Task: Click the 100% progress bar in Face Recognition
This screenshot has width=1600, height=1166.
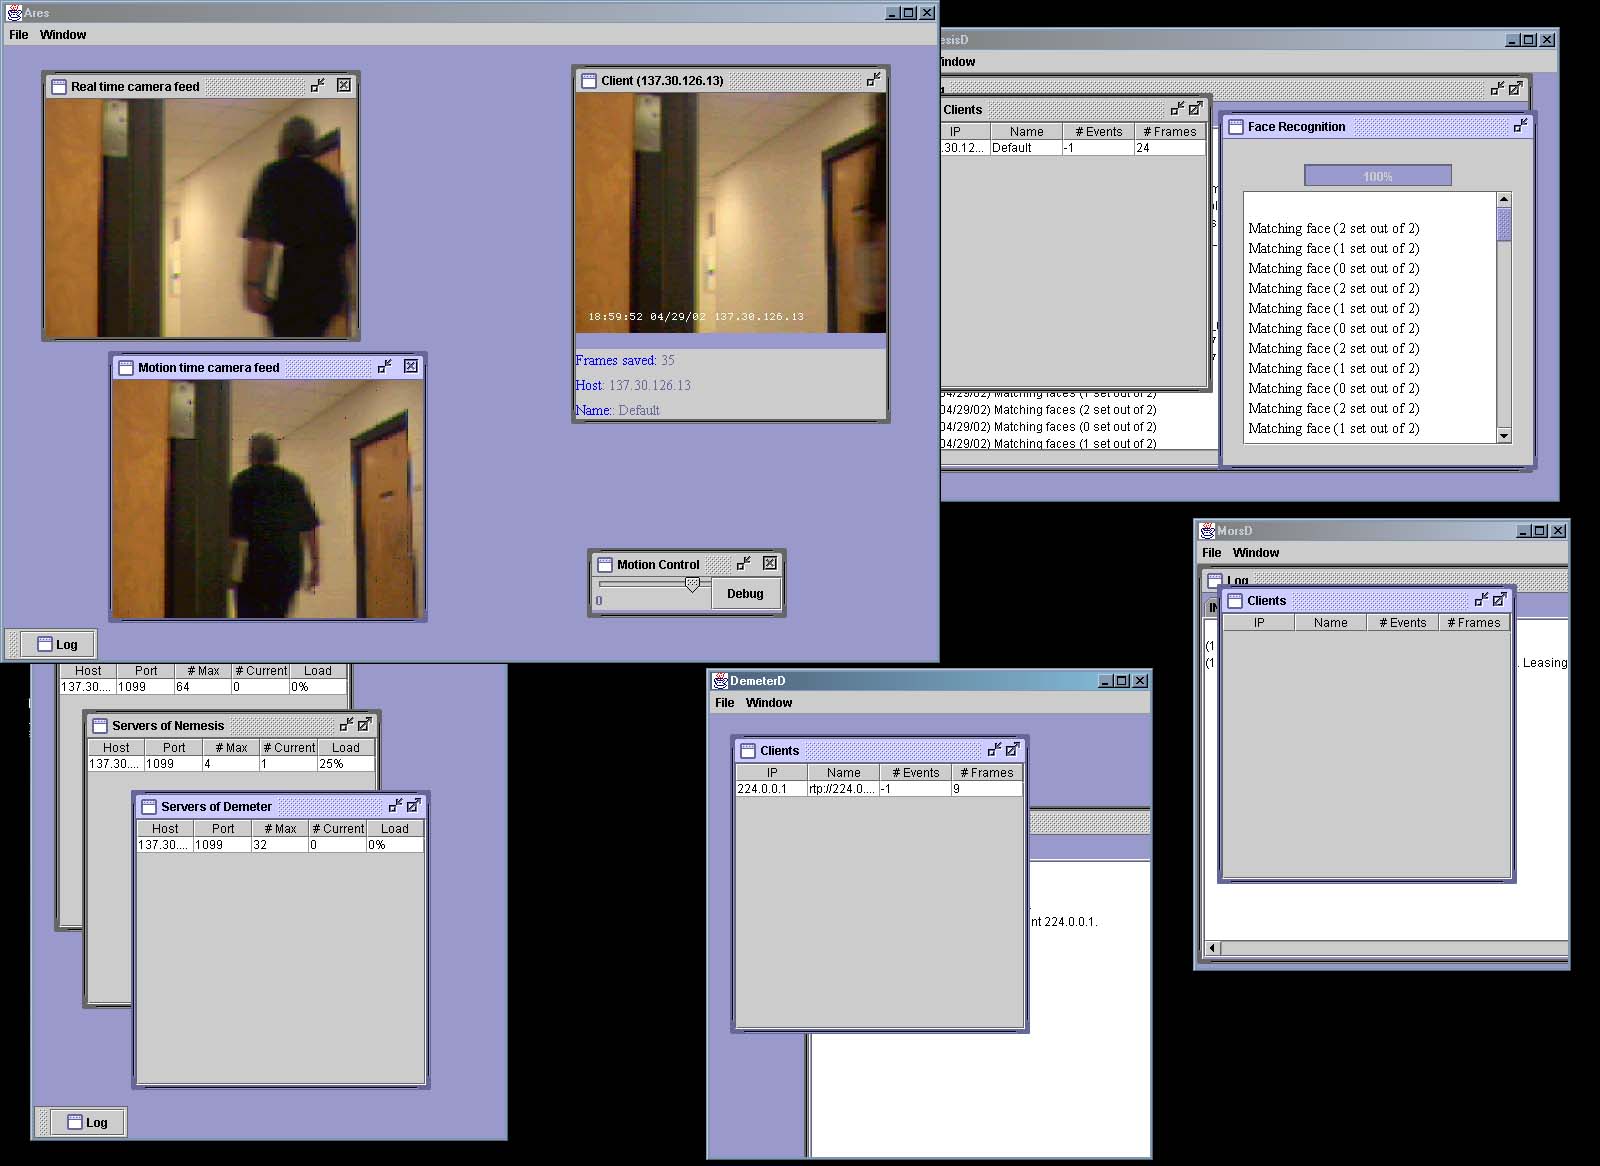Action: (1378, 176)
